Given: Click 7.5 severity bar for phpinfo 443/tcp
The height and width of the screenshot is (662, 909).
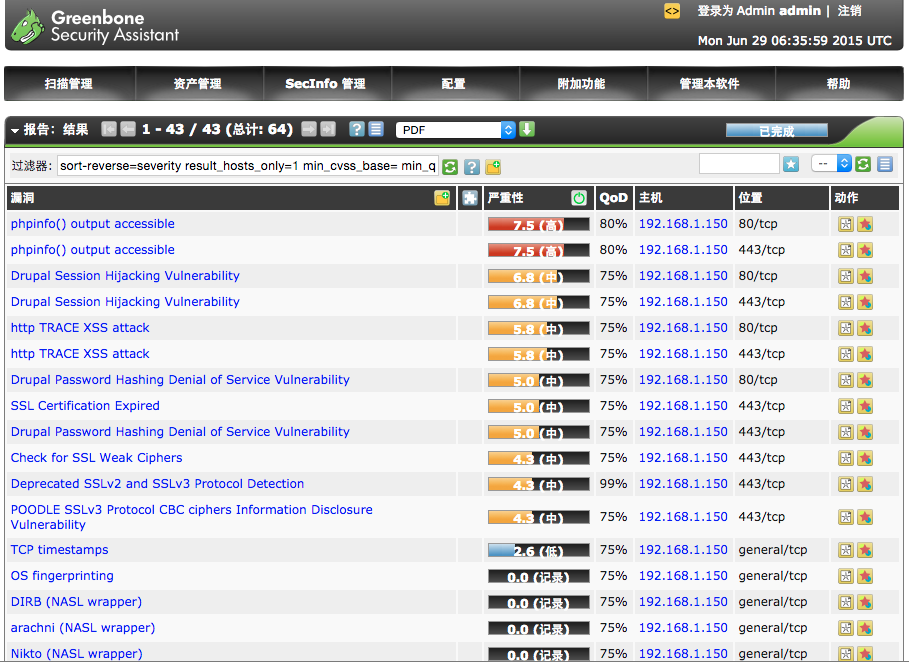Looking at the screenshot, I should point(539,250).
